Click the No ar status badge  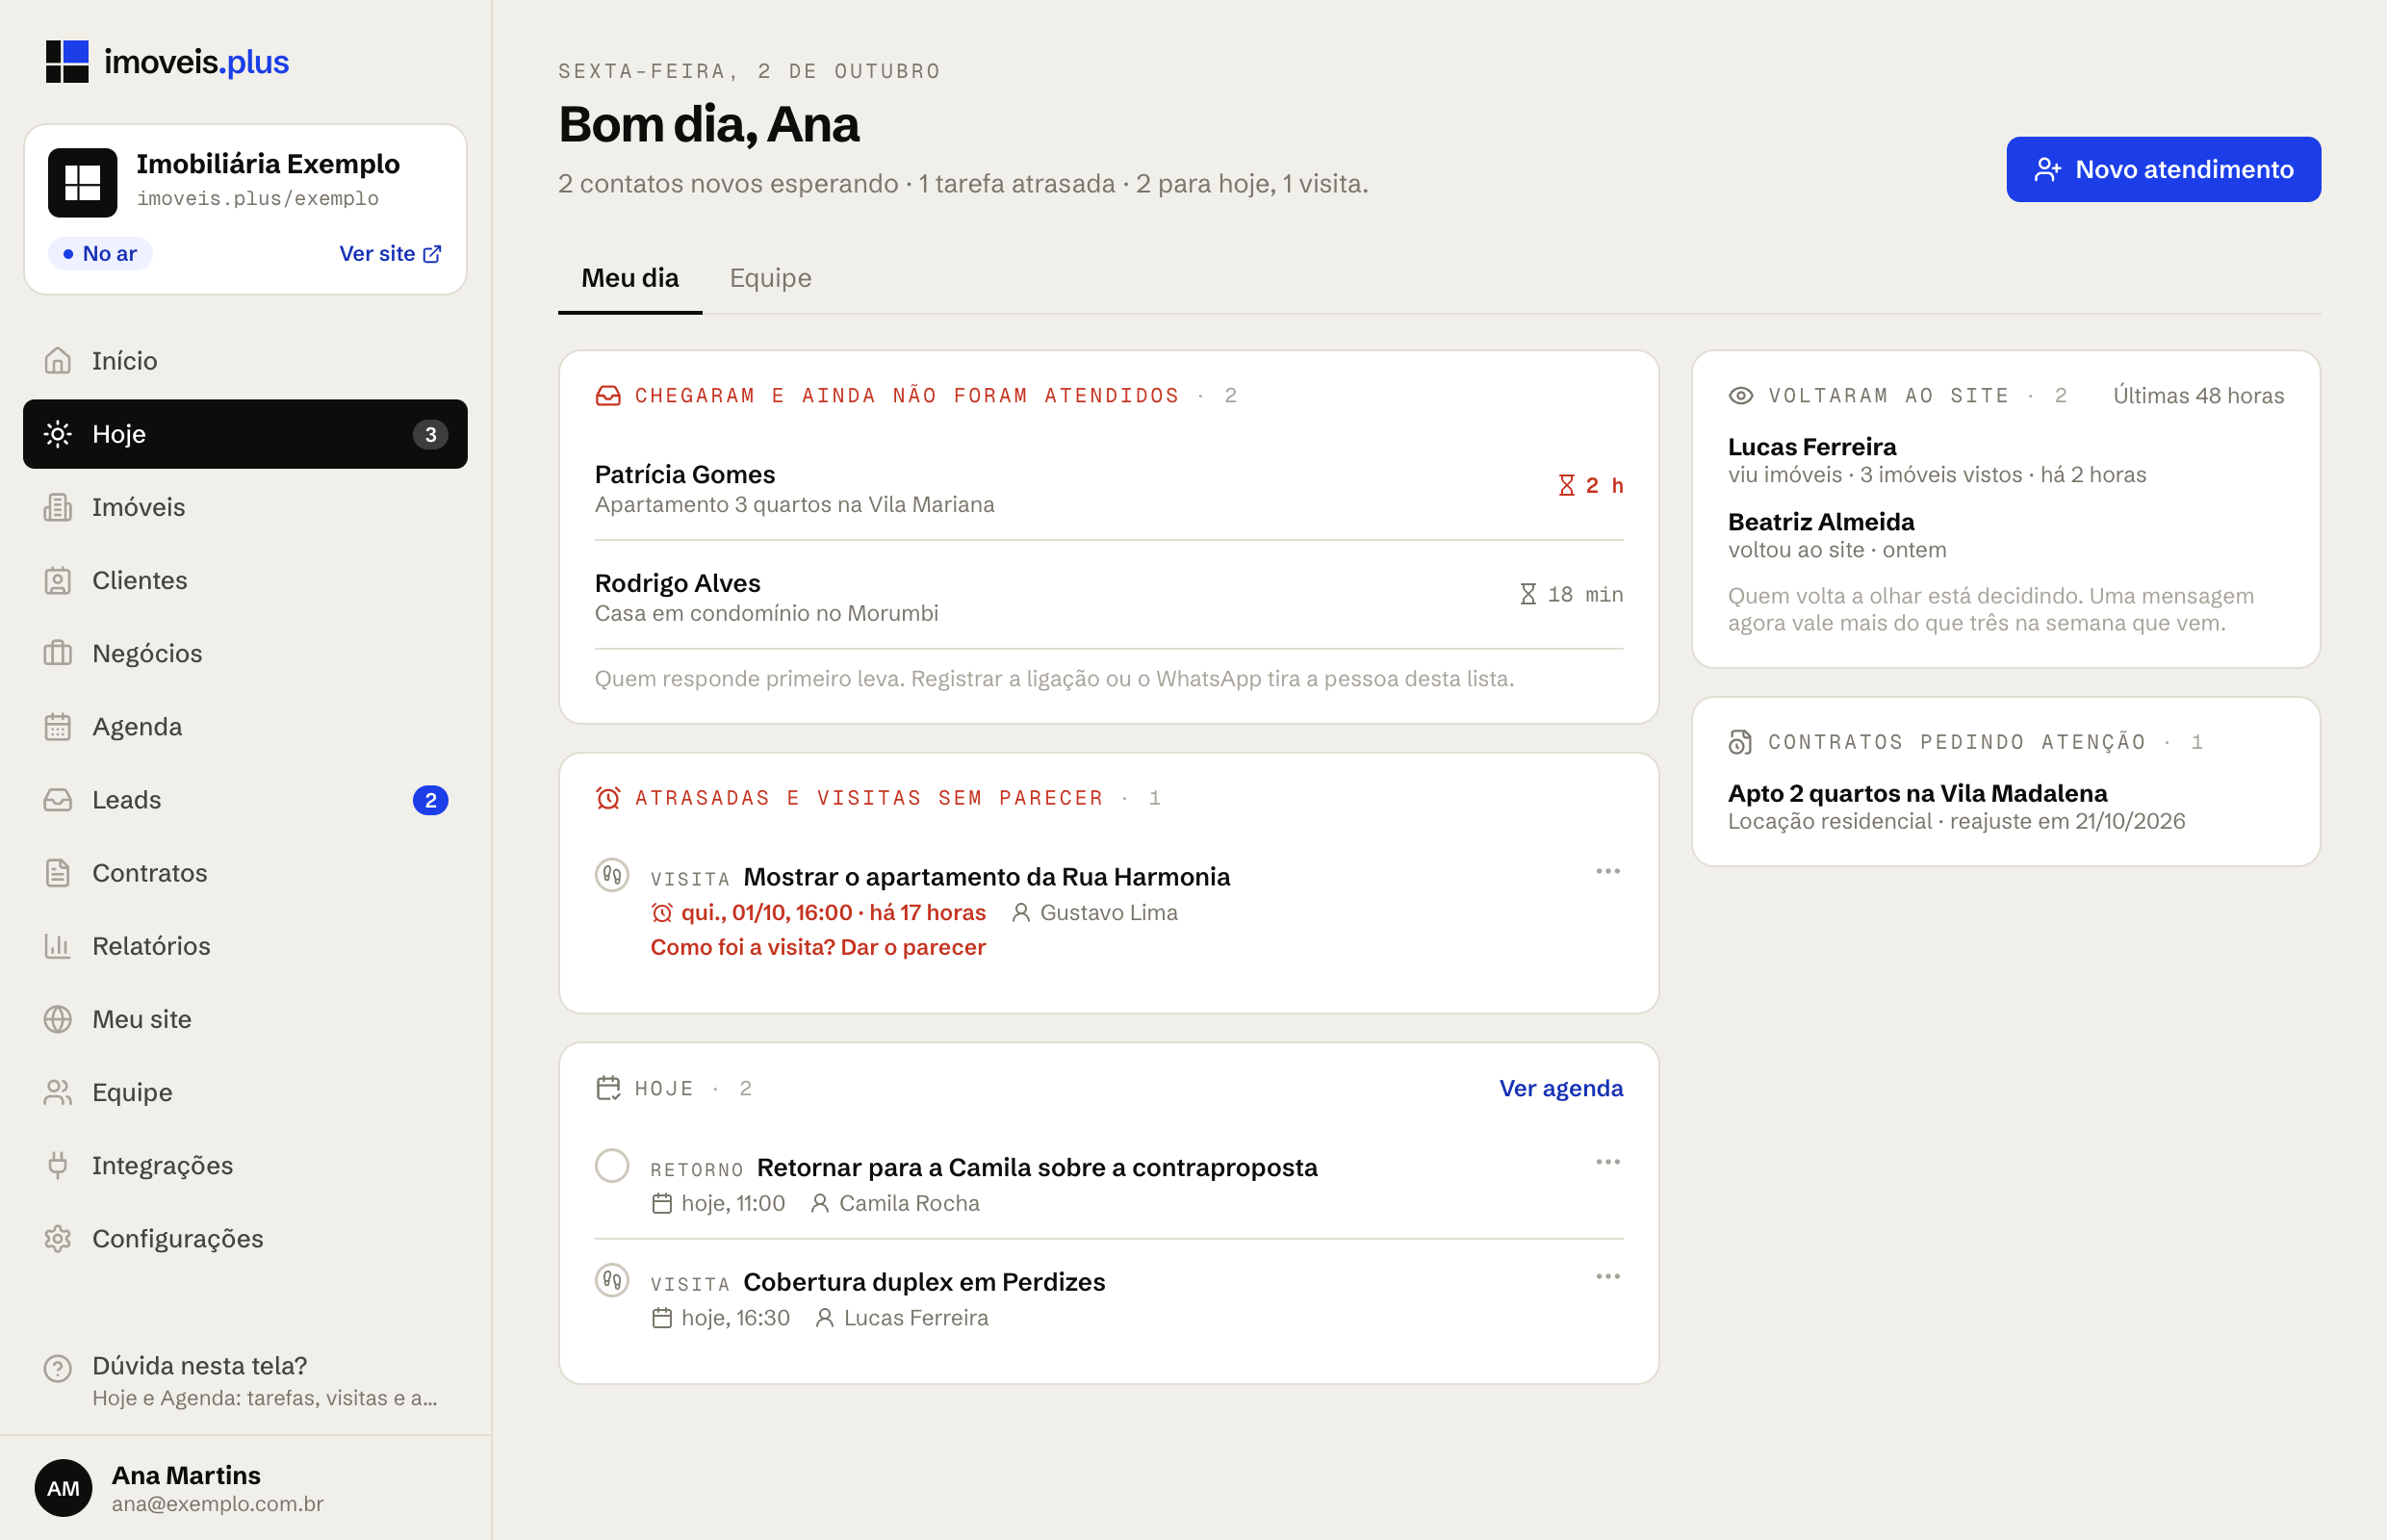pos(100,254)
